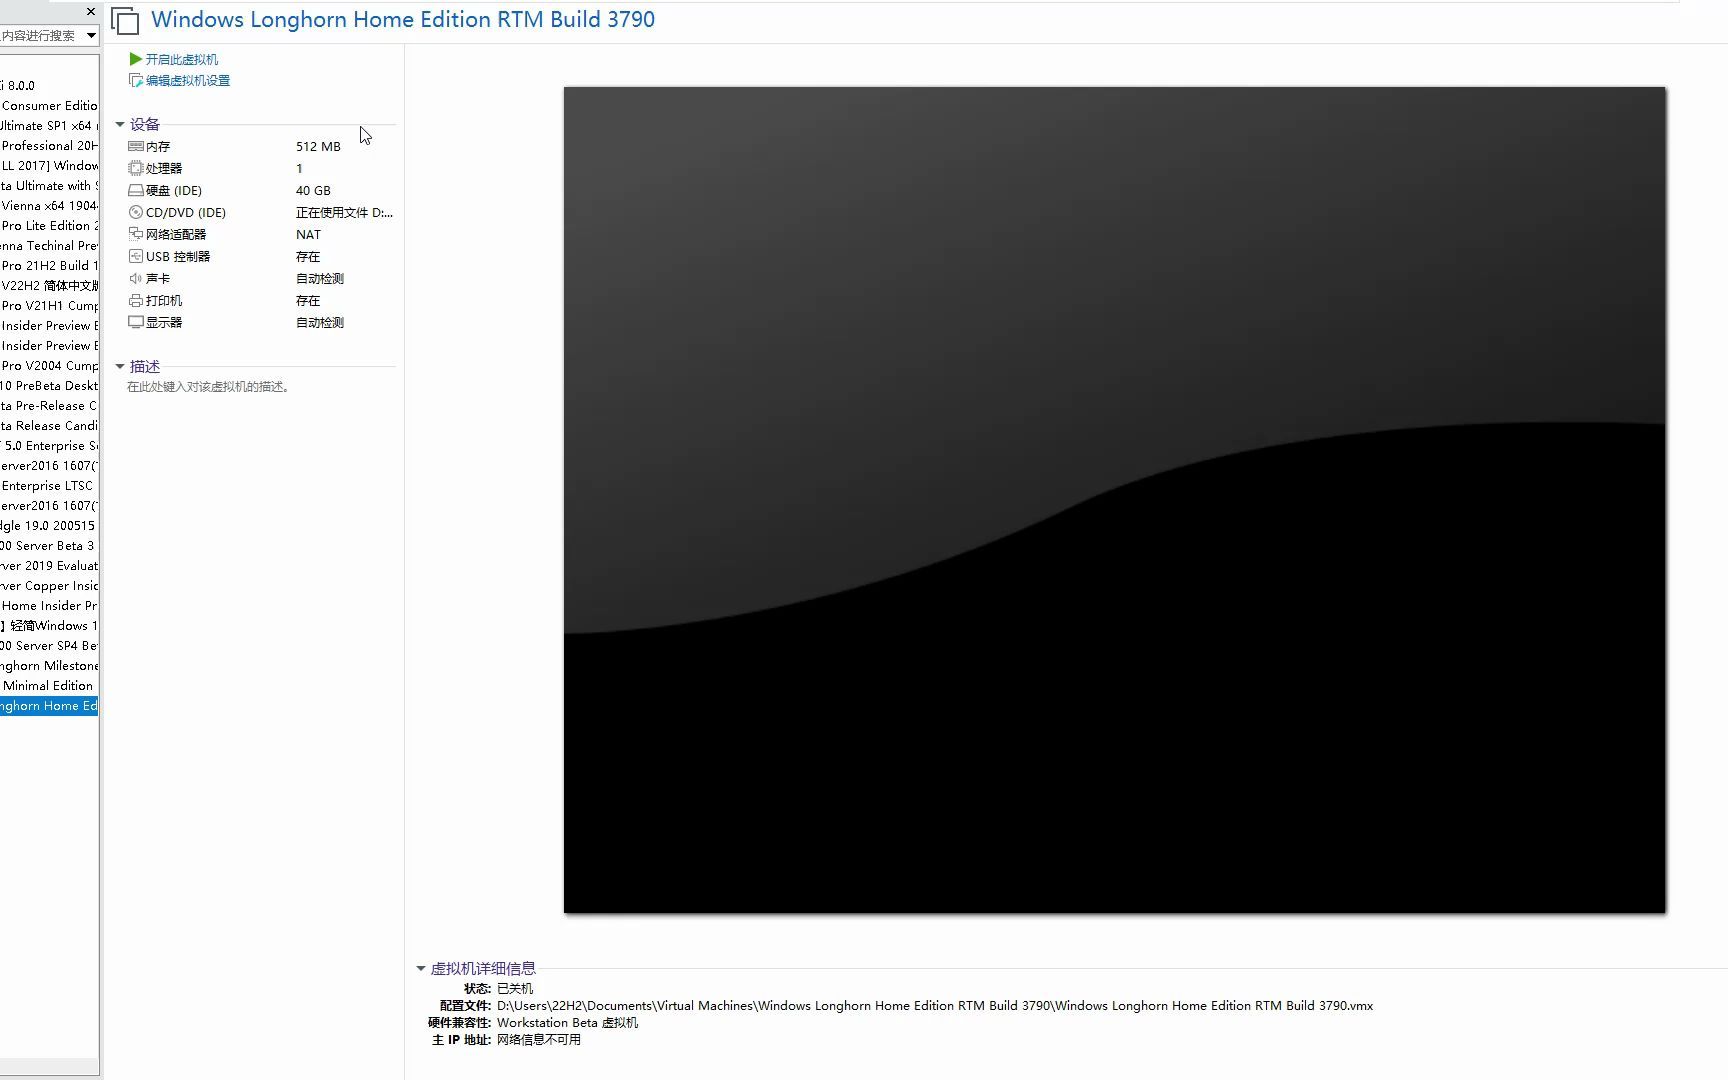Viewport: 1728px width, 1080px height.
Task: Collapse the 设备 devices section
Action: click(x=120, y=124)
